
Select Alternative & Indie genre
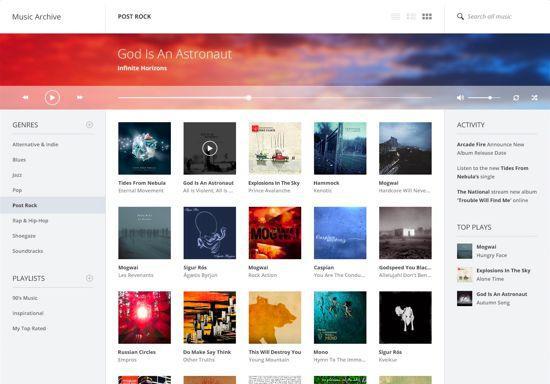(35, 144)
